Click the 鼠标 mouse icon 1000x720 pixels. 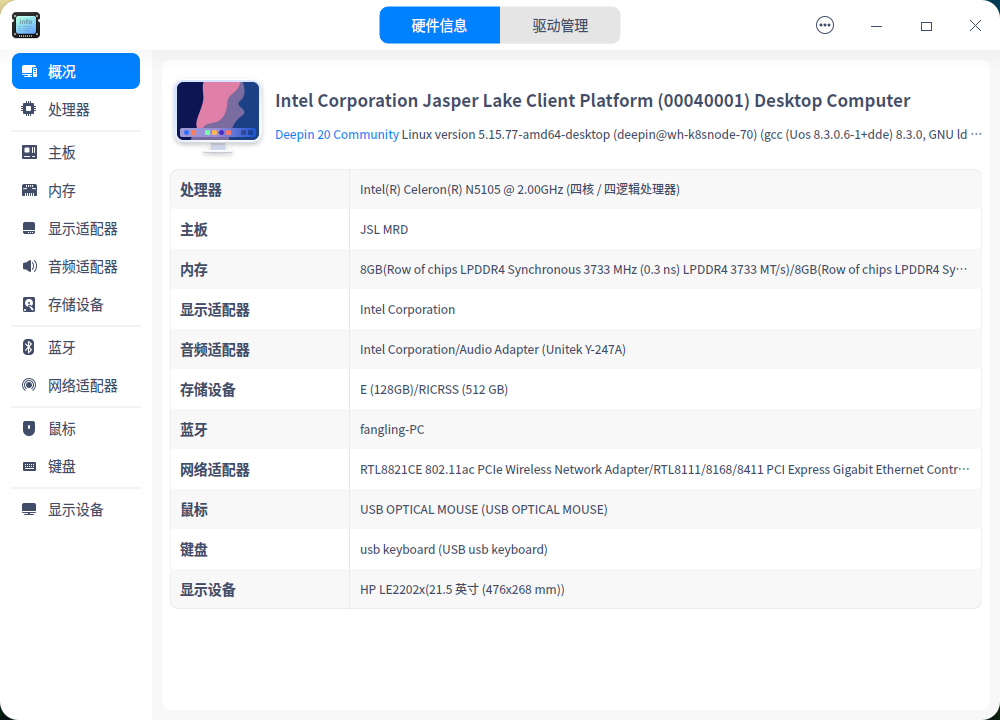[x=29, y=428]
